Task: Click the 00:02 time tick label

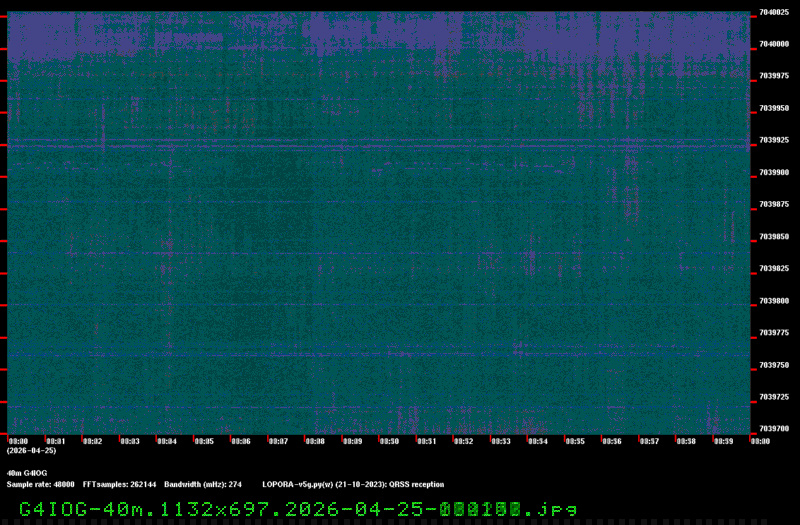Action: click(92, 441)
